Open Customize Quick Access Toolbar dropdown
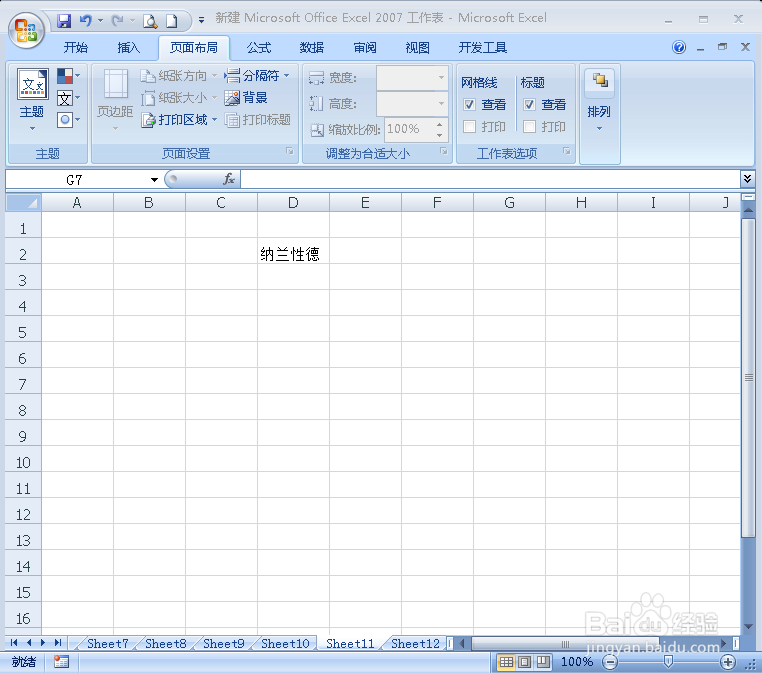 [201, 20]
